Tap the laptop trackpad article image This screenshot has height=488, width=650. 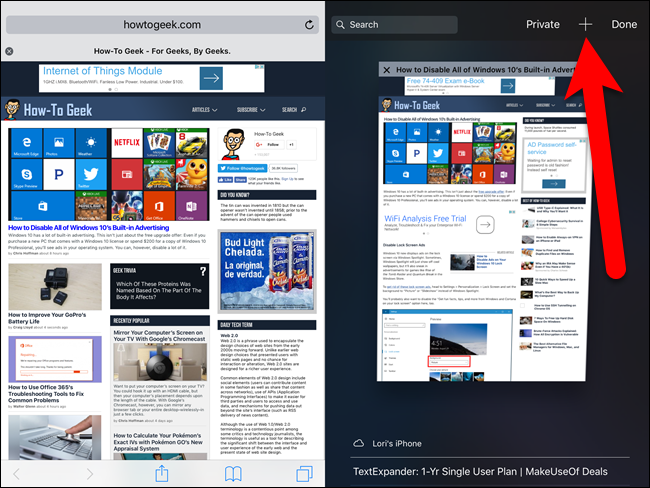55,437
